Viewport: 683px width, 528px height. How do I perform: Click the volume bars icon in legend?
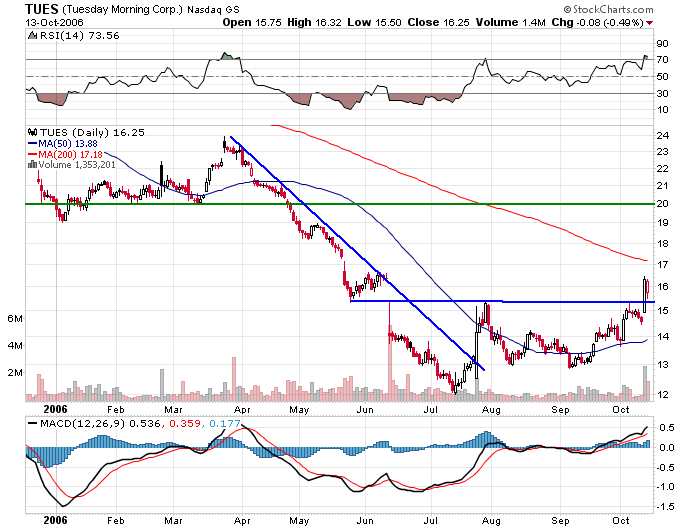[x=33, y=165]
